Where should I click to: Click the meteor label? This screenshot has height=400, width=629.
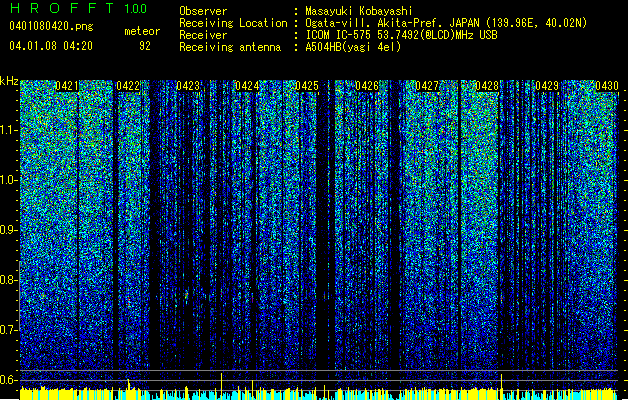coord(142,31)
